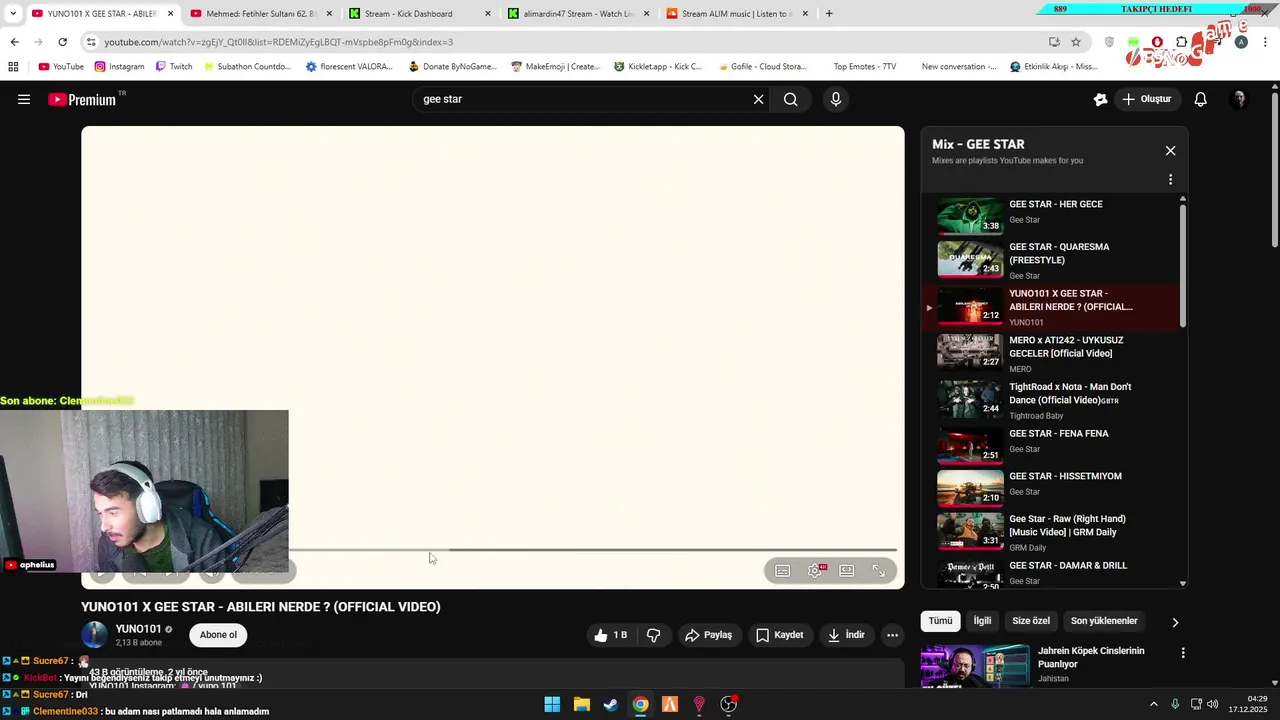Open Jahrein Köpek Cinslerinin Puanlıyor thumbnail
This screenshot has width=1280, height=720.
(x=975, y=666)
